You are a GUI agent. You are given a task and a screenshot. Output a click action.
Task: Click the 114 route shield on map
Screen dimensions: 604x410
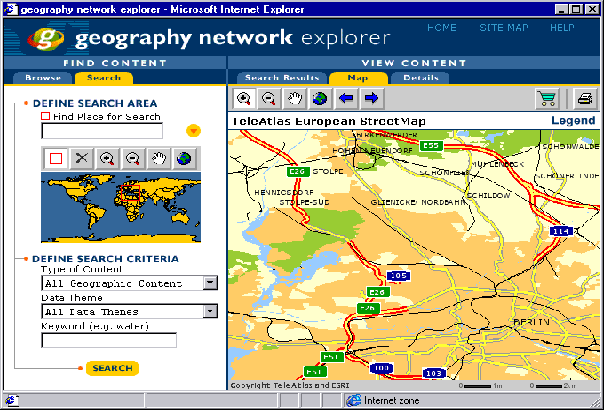click(x=561, y=231)
